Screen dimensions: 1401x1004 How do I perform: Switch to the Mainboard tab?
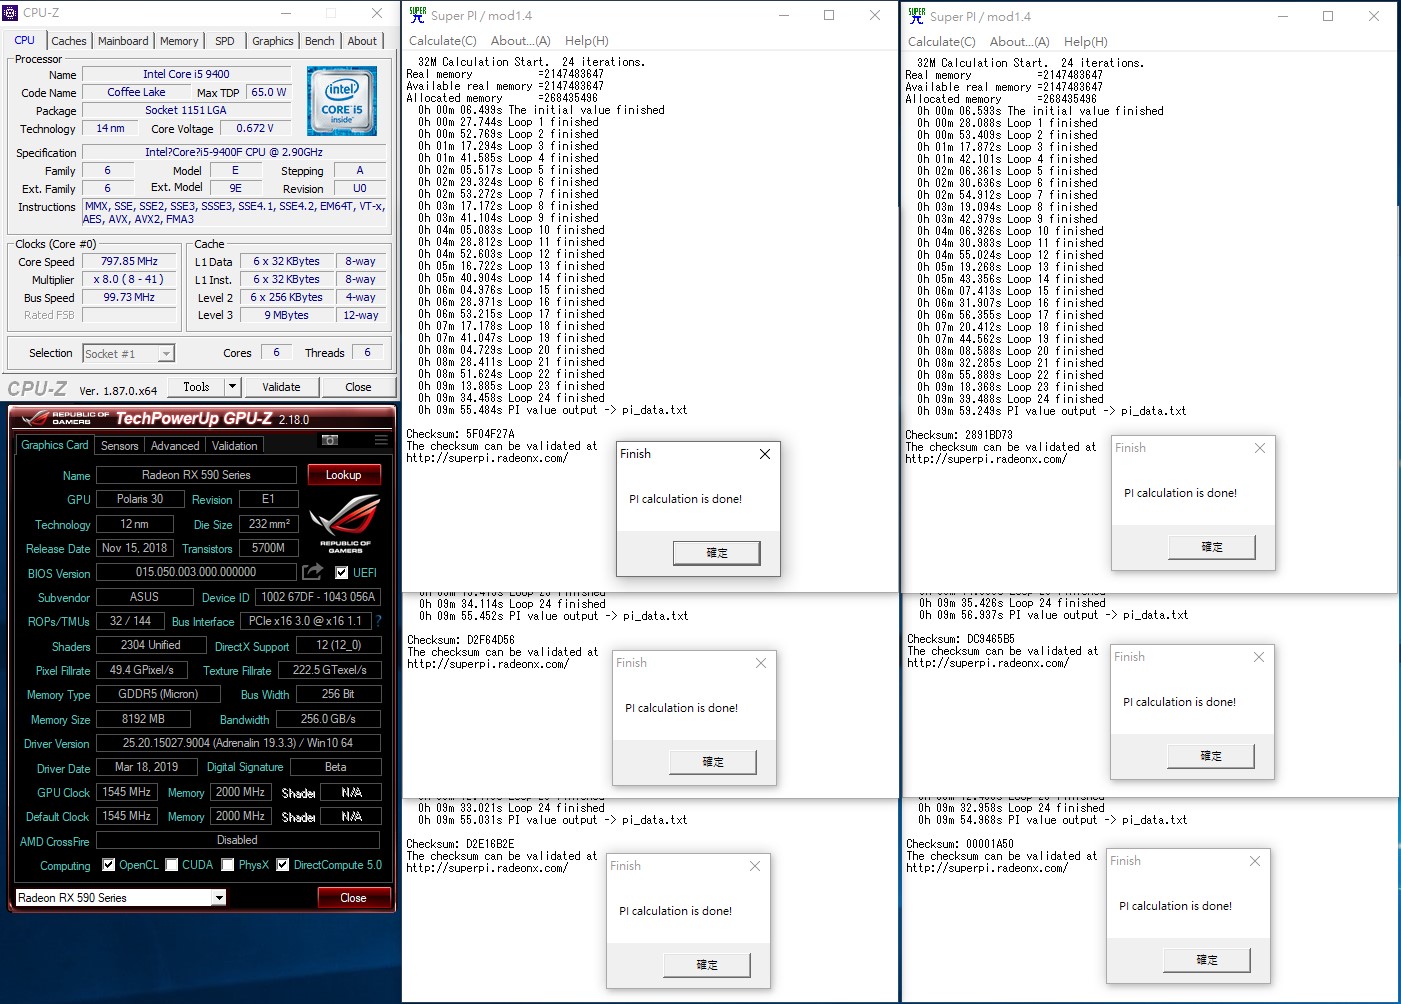point(123,41)
